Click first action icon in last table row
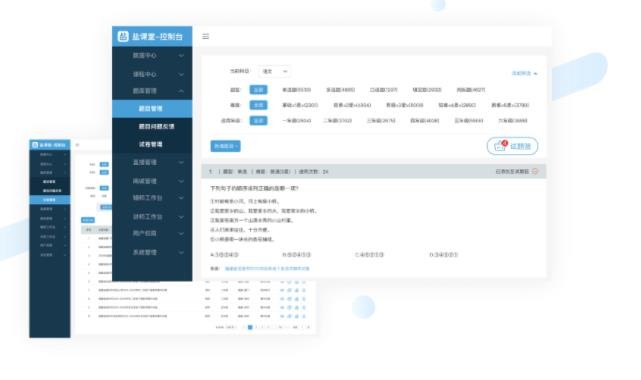The image size is (641, 380). (282, 316)
